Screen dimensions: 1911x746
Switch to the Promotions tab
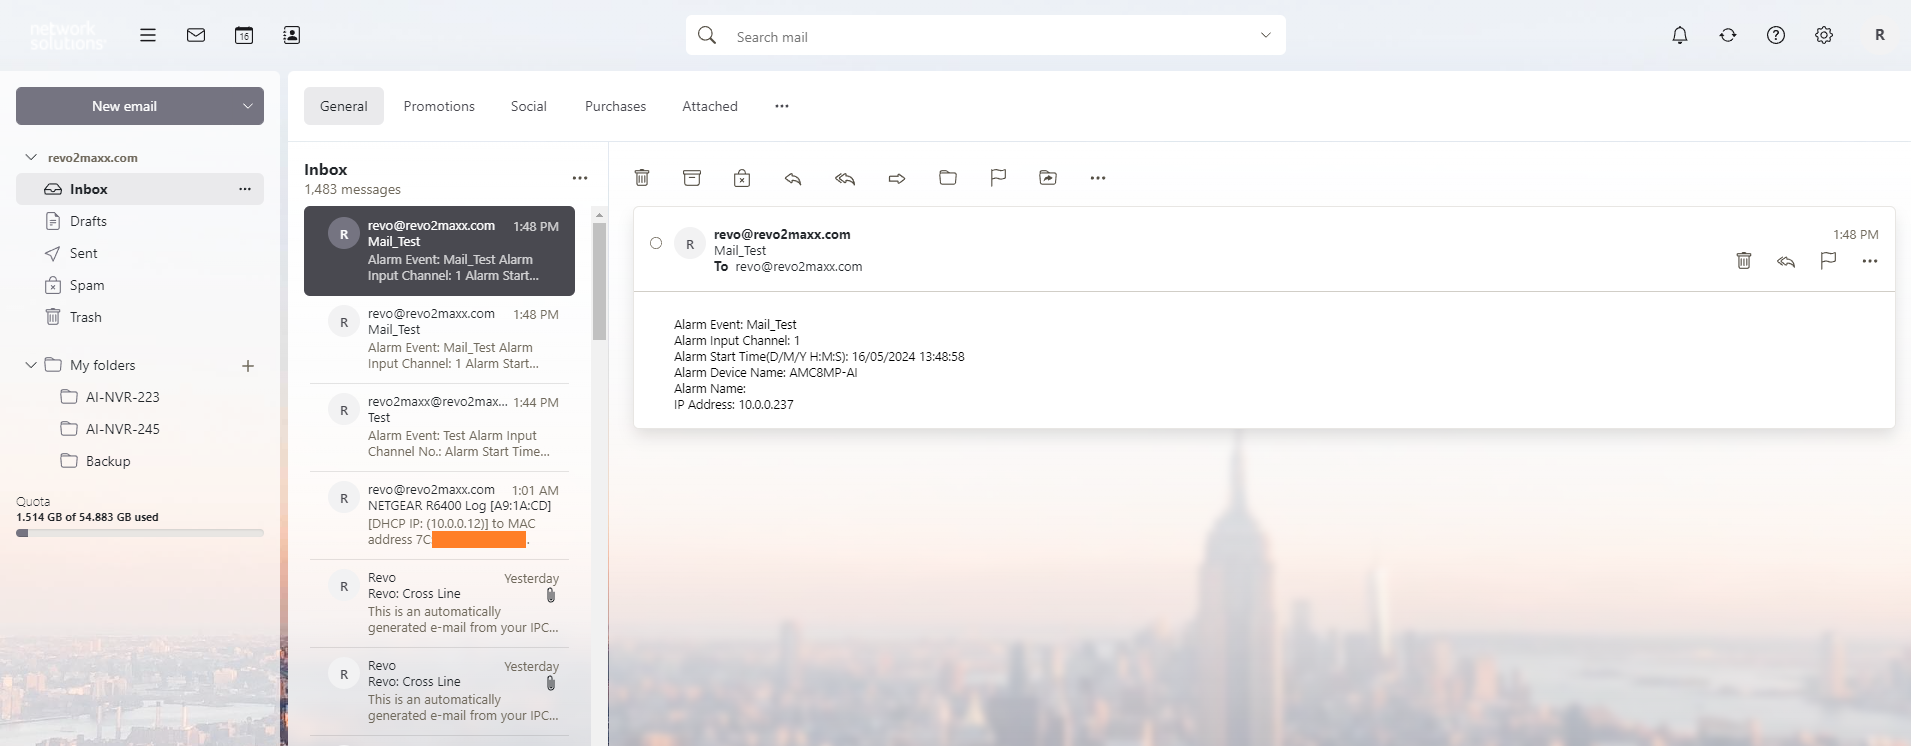point(439,106)
